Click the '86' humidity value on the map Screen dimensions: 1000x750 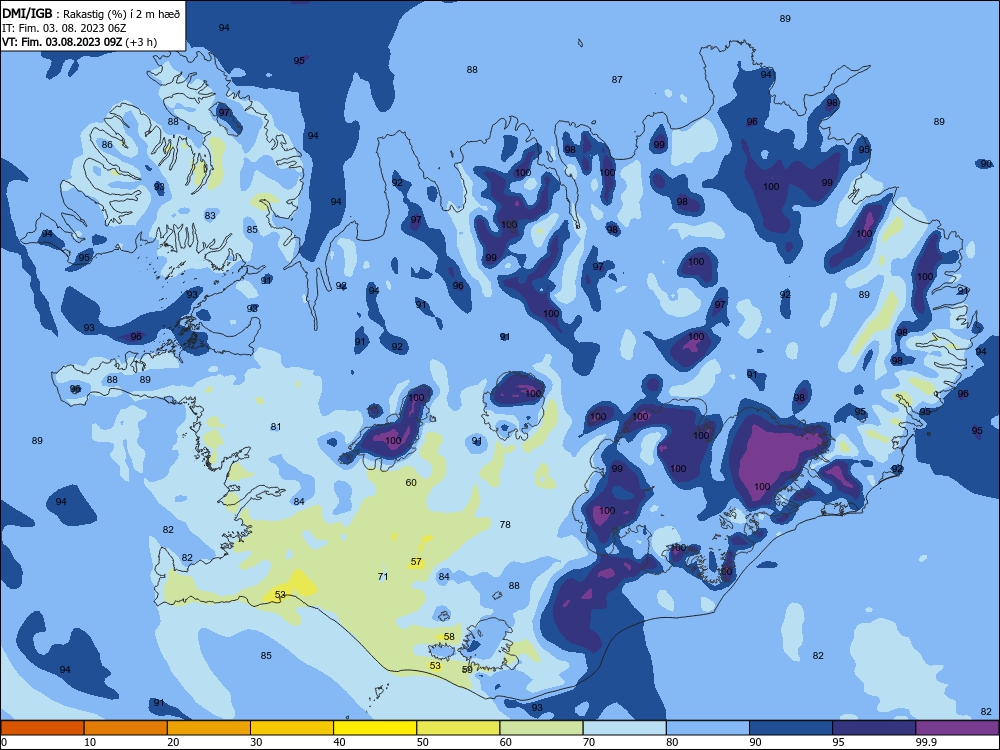click(107, 144)
